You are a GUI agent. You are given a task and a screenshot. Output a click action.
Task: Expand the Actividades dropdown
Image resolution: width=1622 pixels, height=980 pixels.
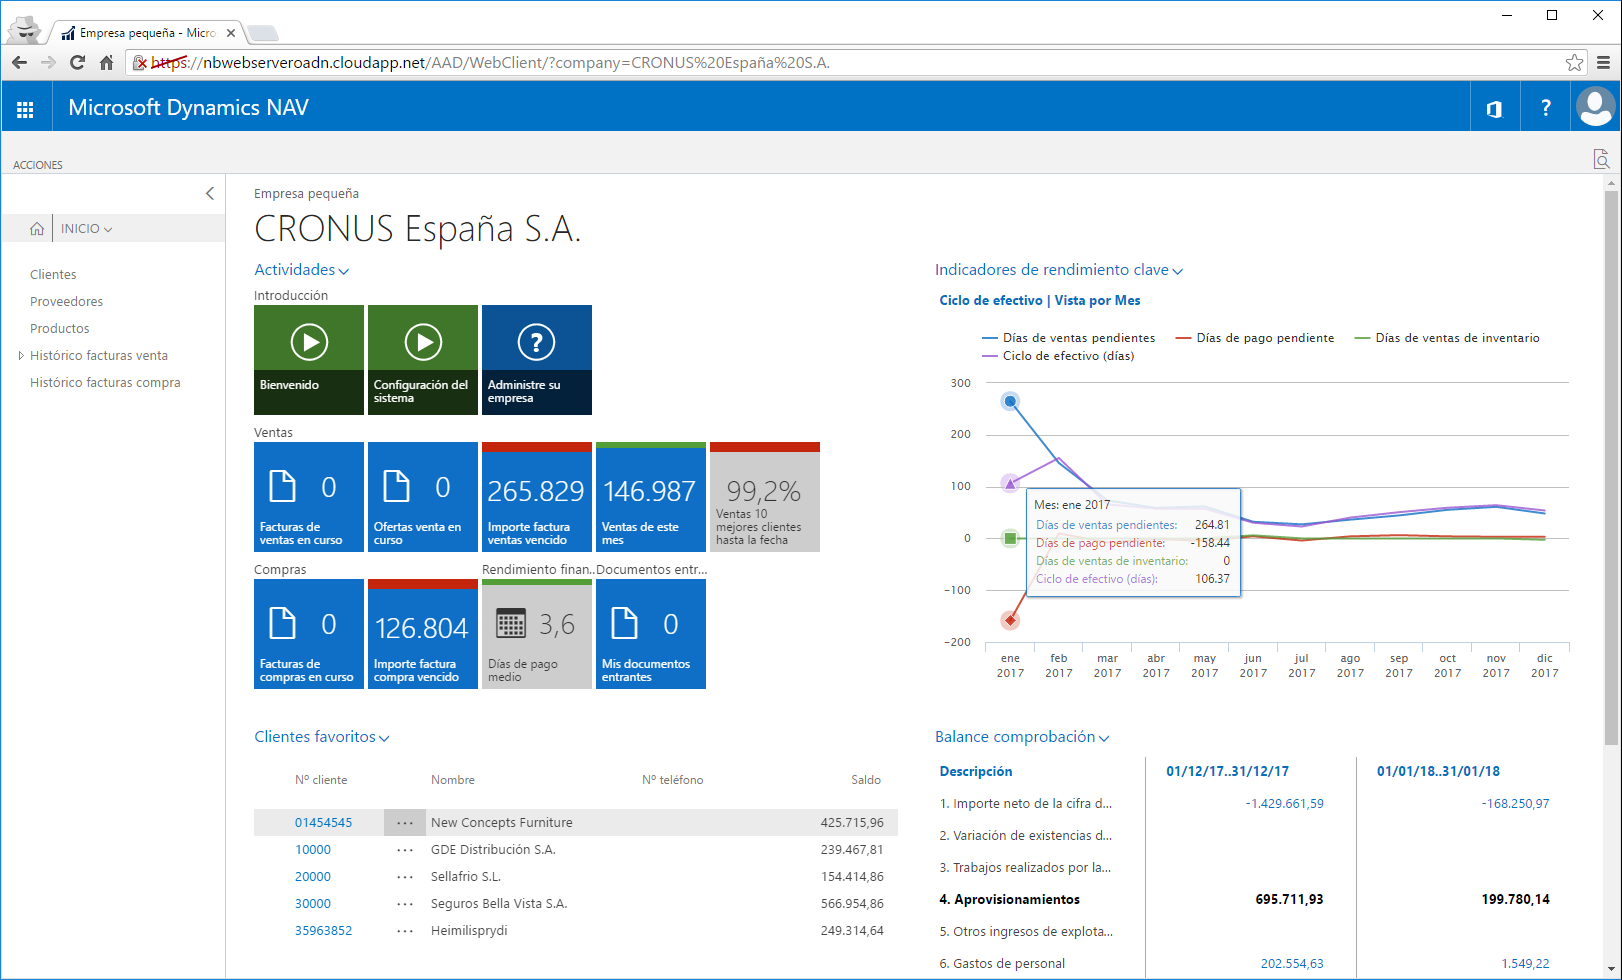tap(301, 270)
